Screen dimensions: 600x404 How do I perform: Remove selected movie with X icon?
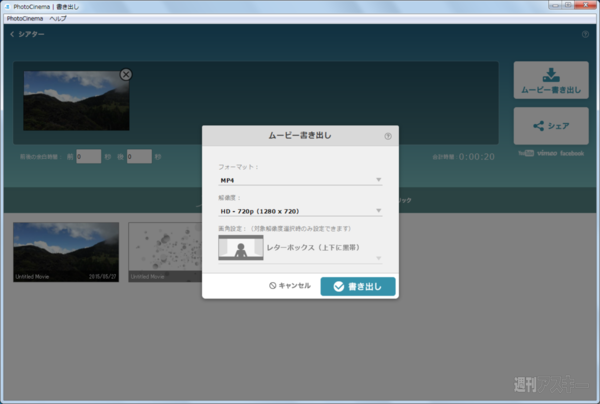pos(126,74)
